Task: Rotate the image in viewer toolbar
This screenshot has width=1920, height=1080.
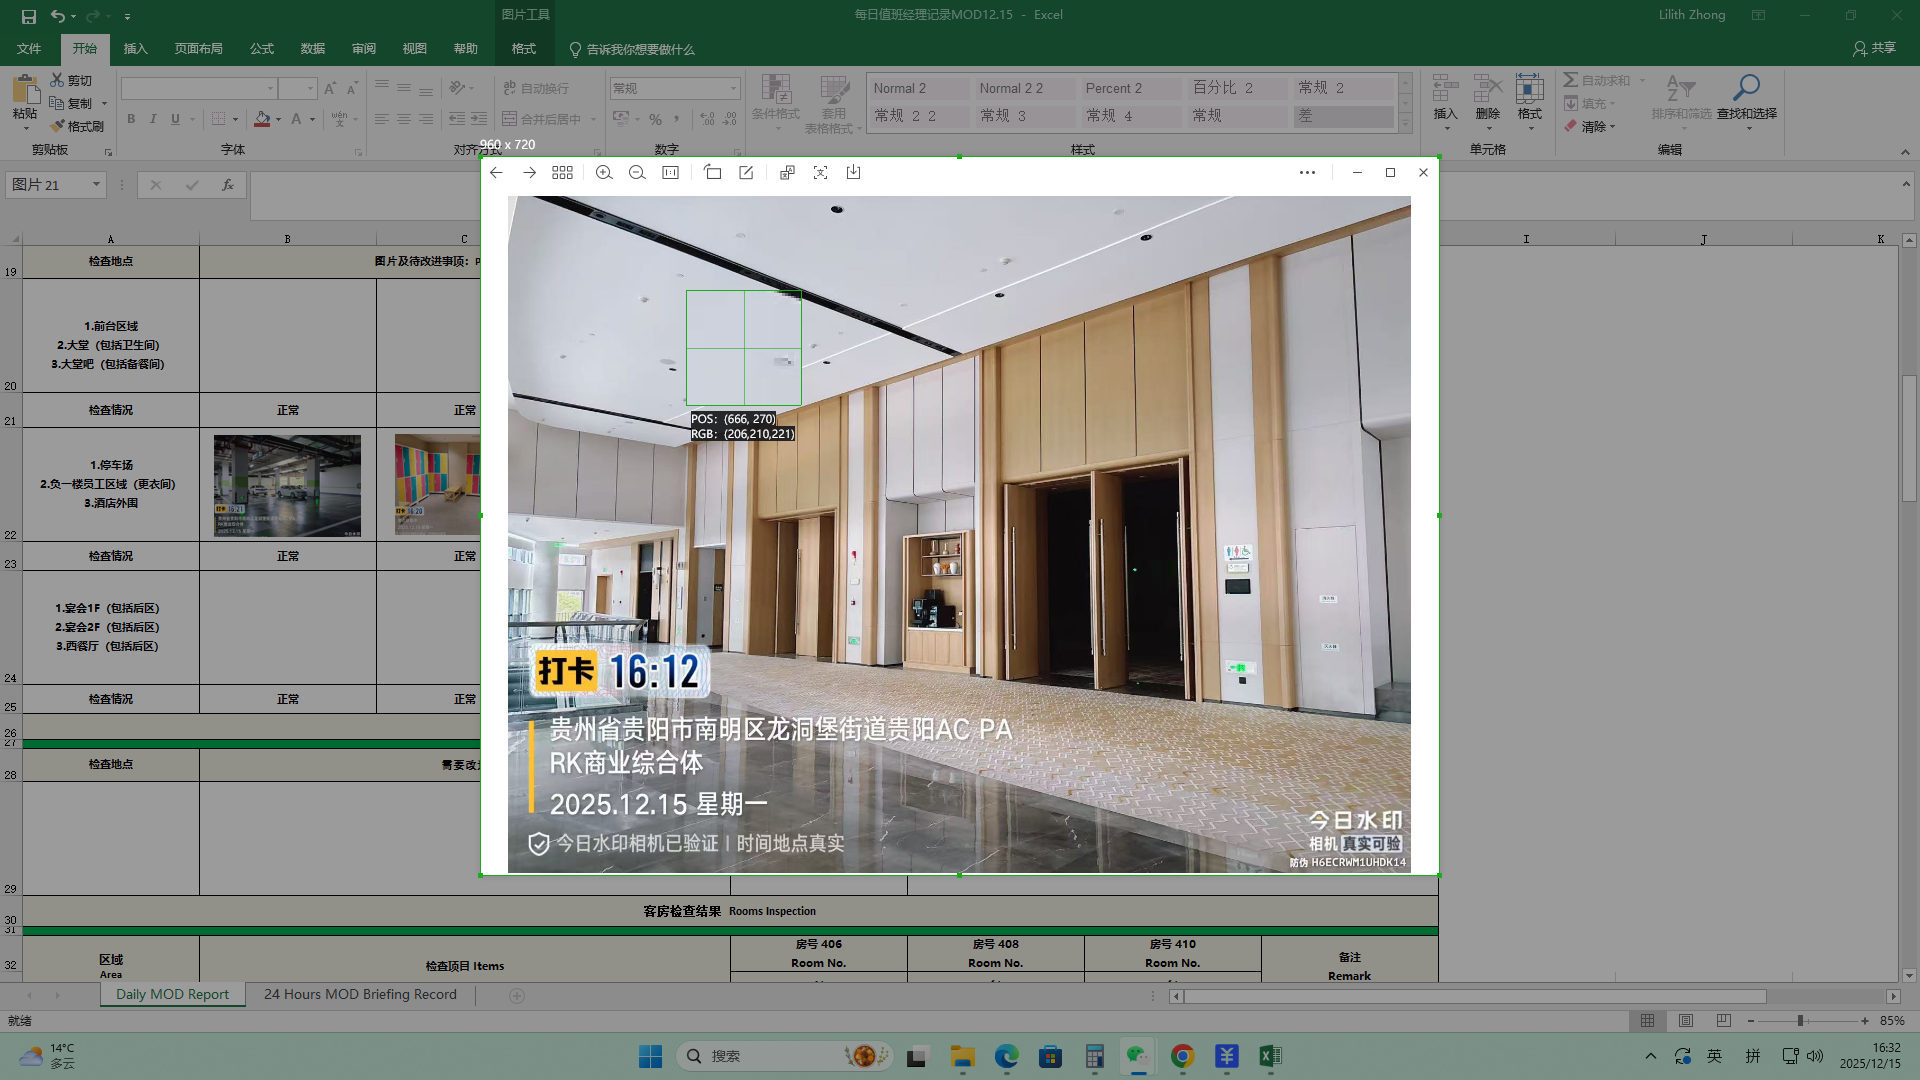Action: pos(712,173)
